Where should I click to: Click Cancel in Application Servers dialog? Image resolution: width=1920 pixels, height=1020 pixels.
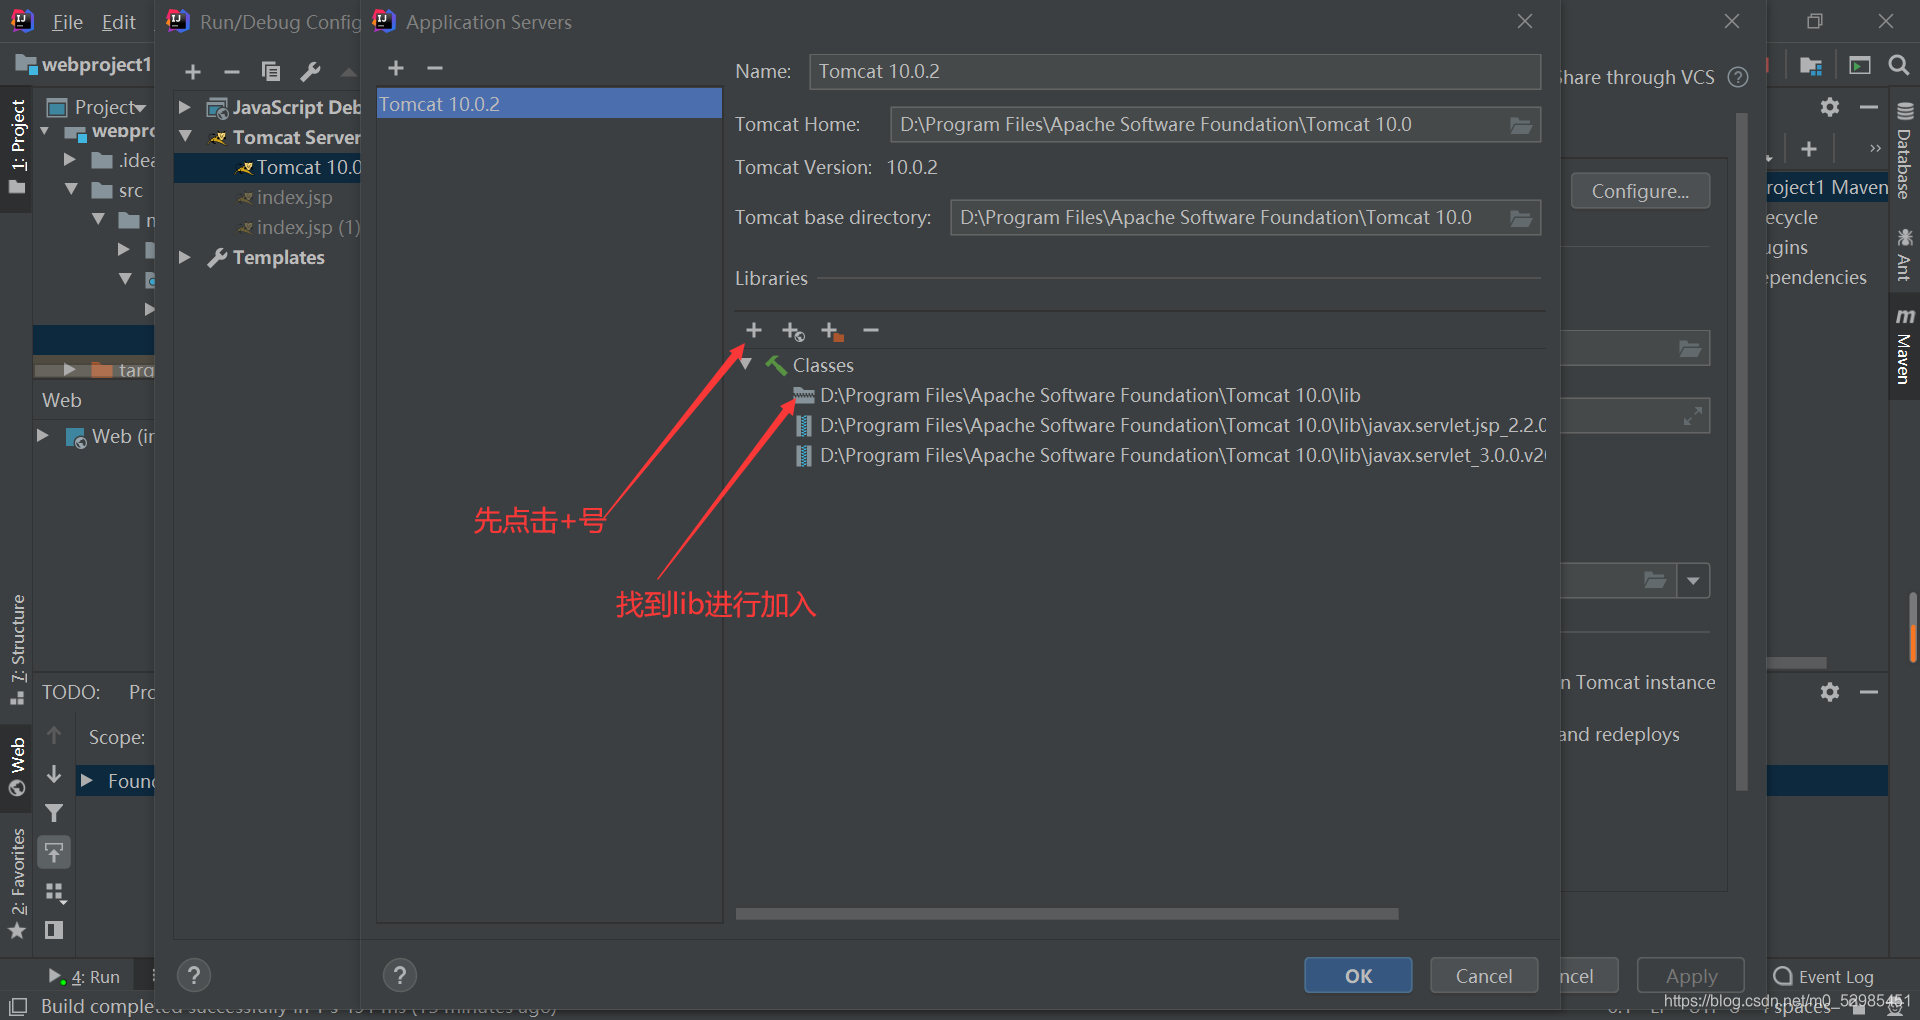(1483, 975)
